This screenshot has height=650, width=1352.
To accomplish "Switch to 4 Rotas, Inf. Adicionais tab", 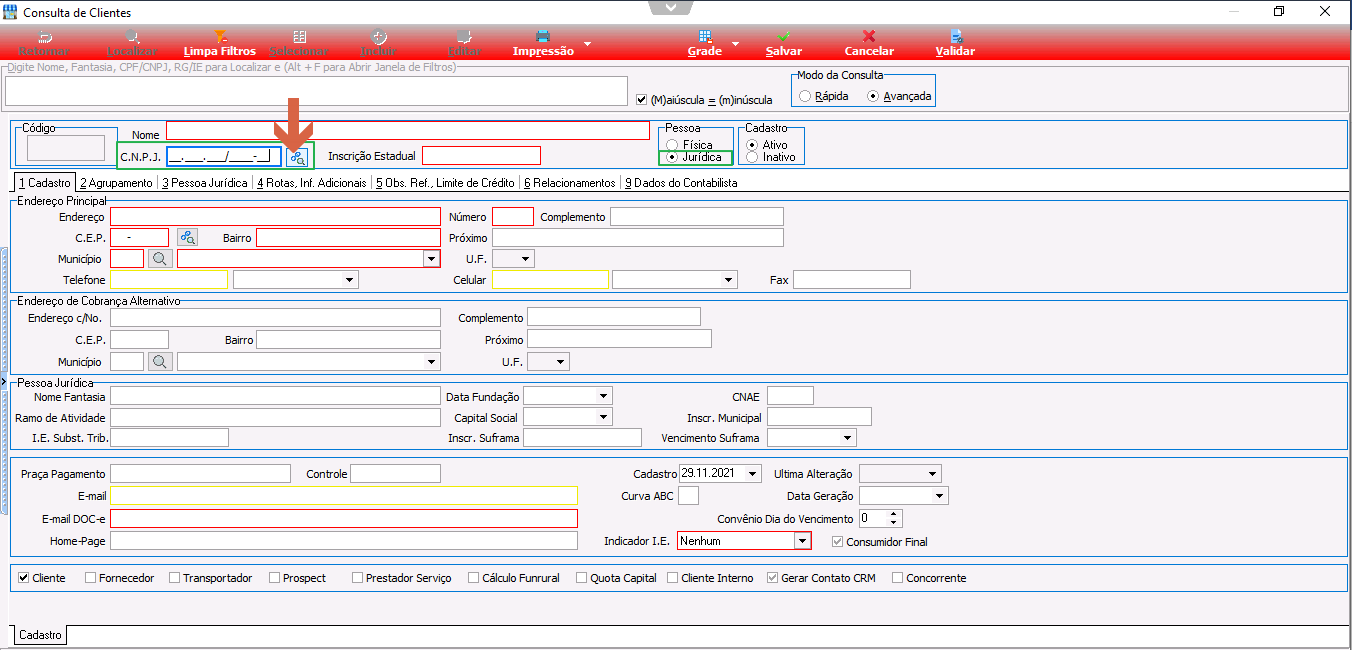I will click(x=311, y=183).
